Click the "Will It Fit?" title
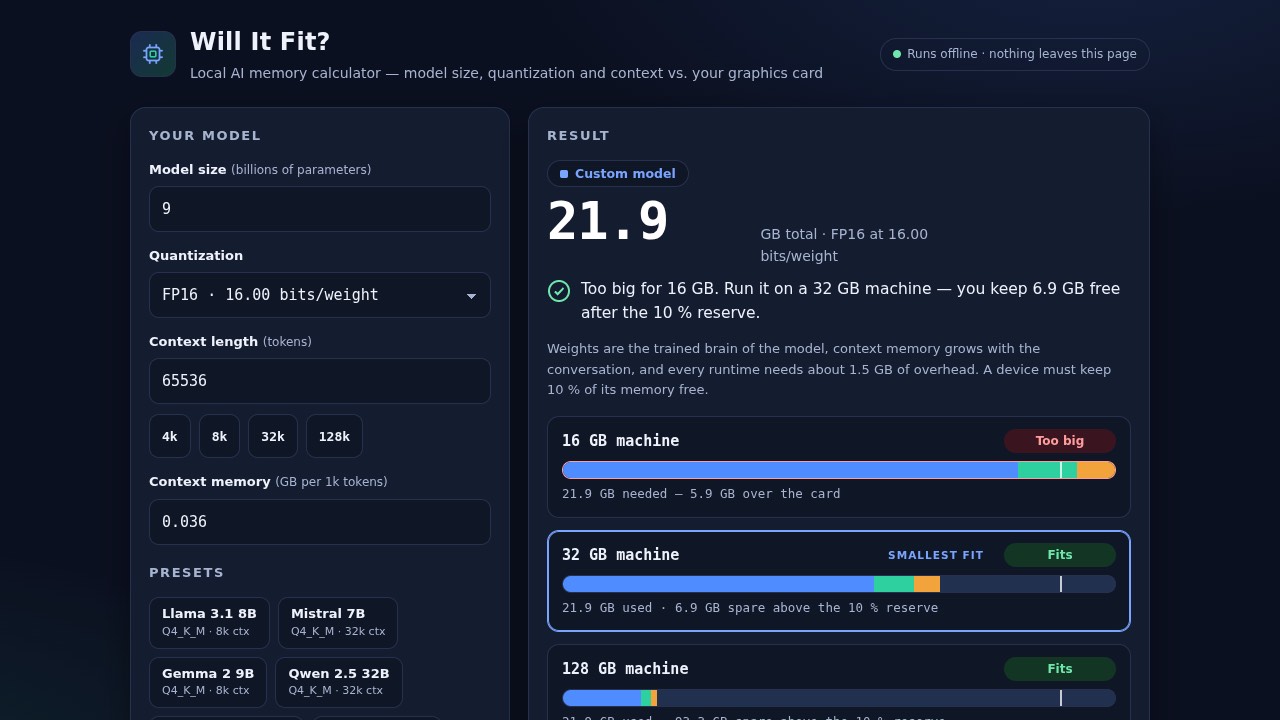The height and width of the screenshot is (720, 1280). coord(260,42)
